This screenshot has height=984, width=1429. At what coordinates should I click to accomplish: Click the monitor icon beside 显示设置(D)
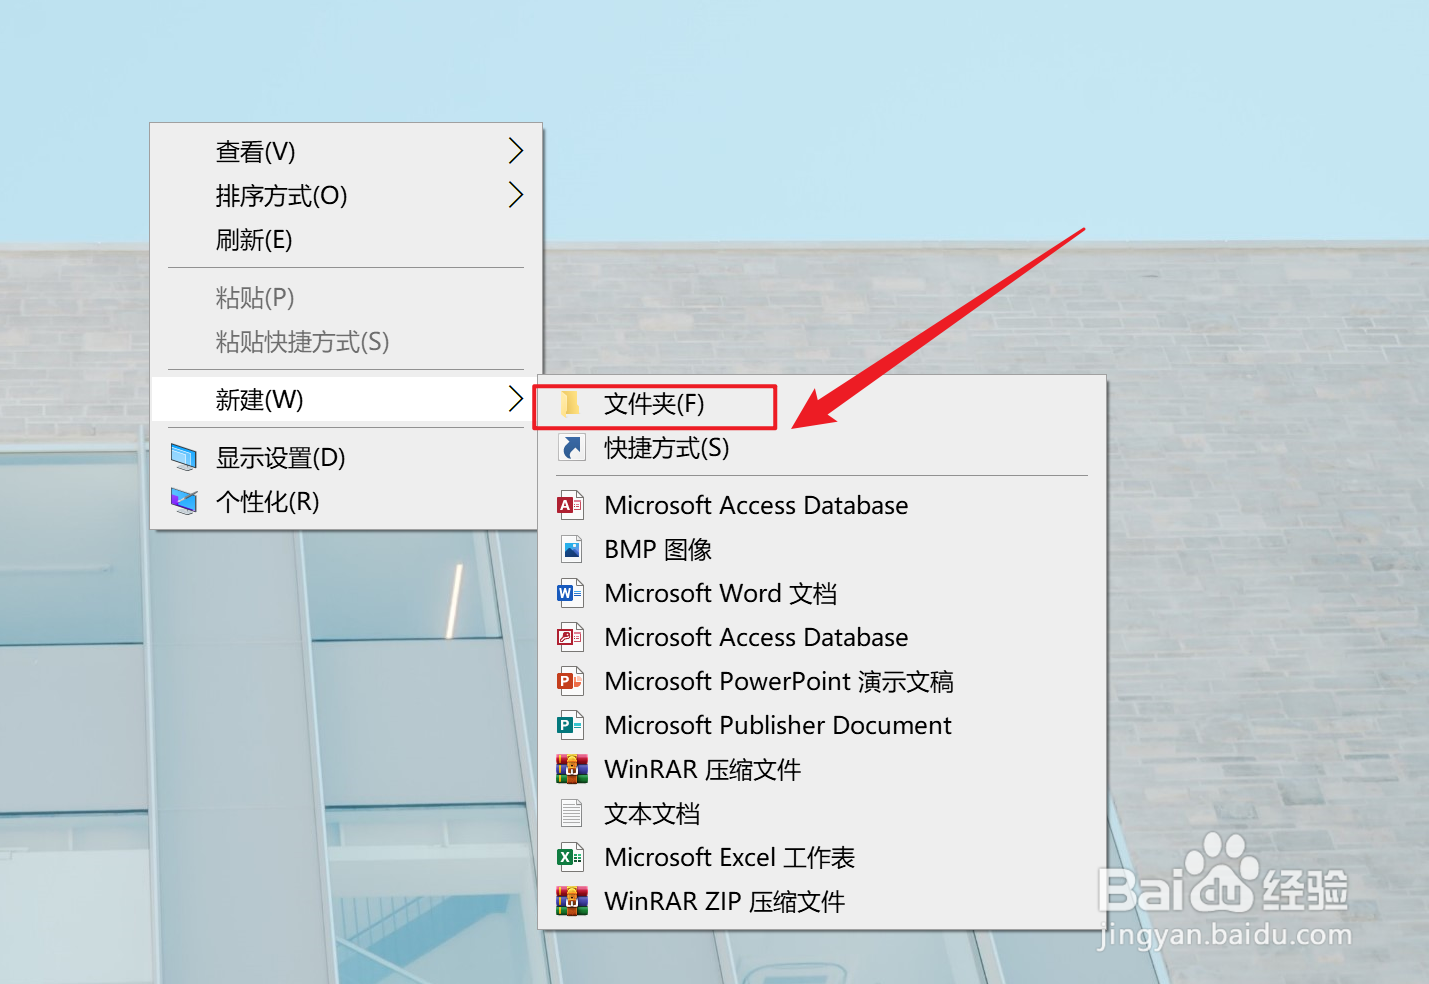184,457
